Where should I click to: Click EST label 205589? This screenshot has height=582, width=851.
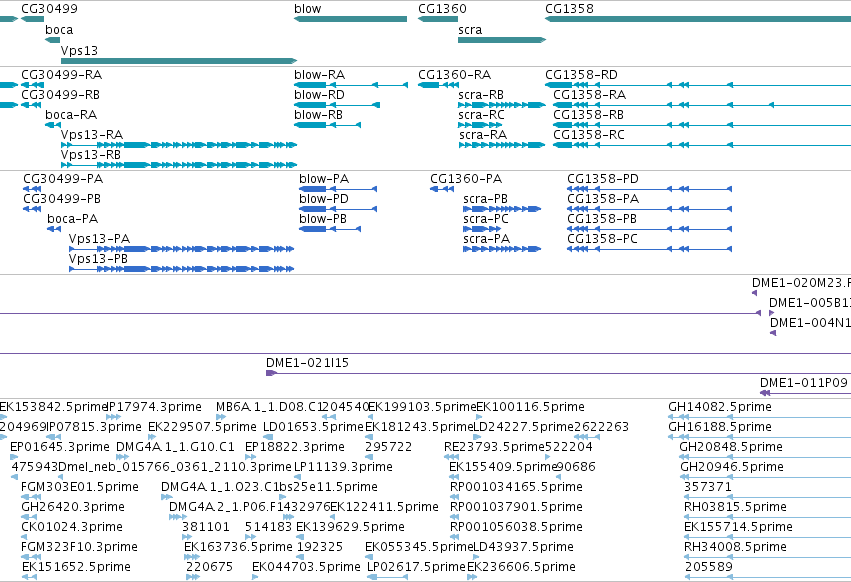709,567
